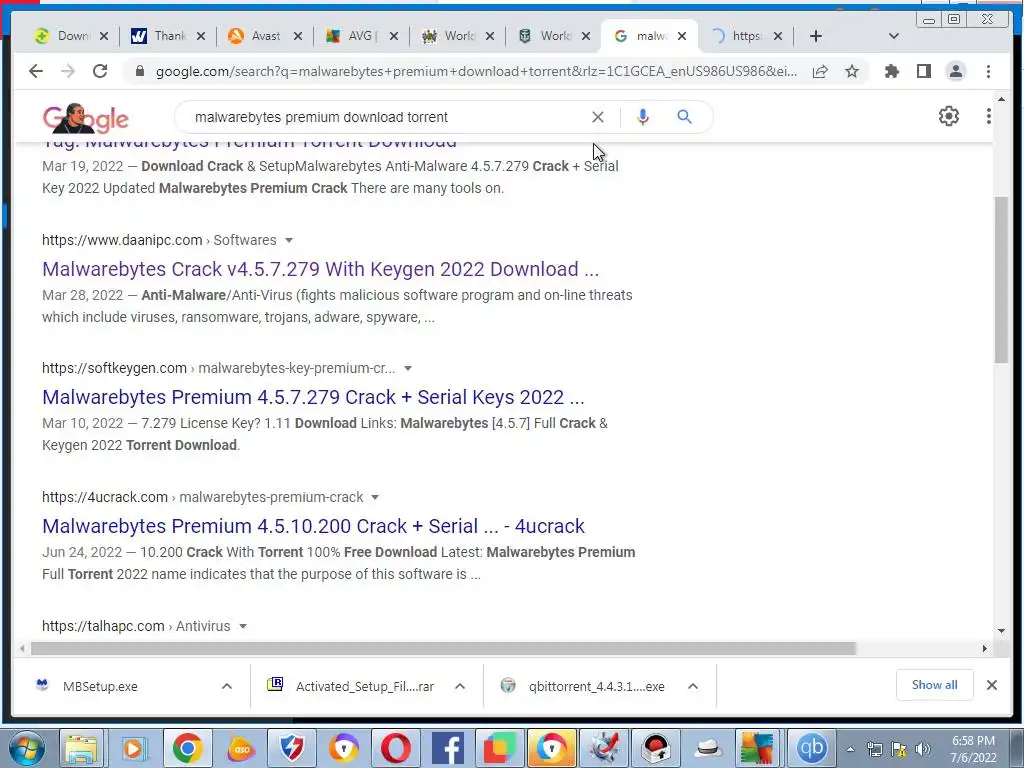Clear the Google search box

[x=598, y=117]
